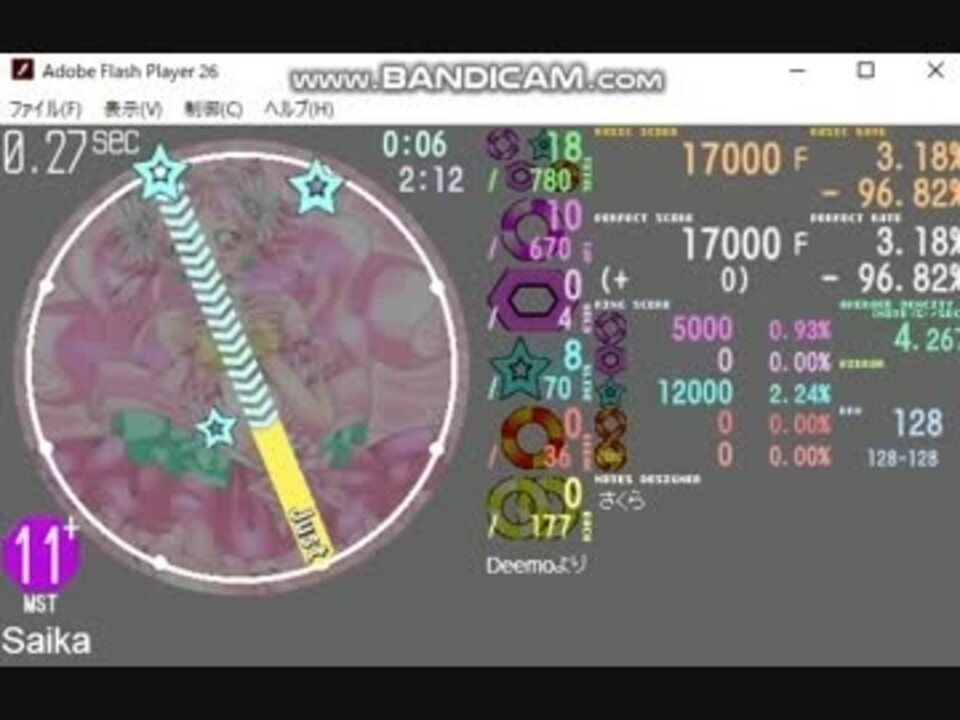Click the 177 count
Image resolution: width=960 pixels, height=720 pixels.
552,526
